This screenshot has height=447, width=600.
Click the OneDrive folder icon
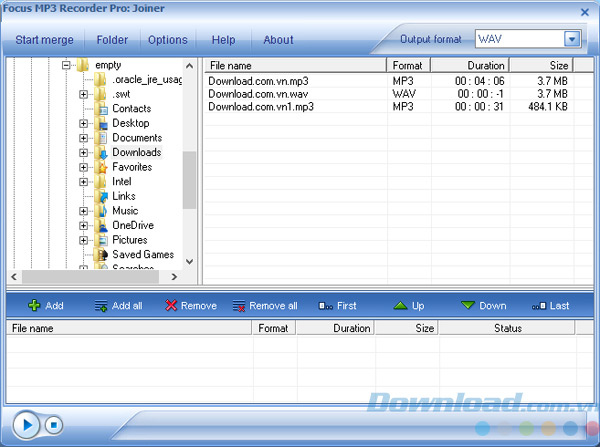coord(101,225)
